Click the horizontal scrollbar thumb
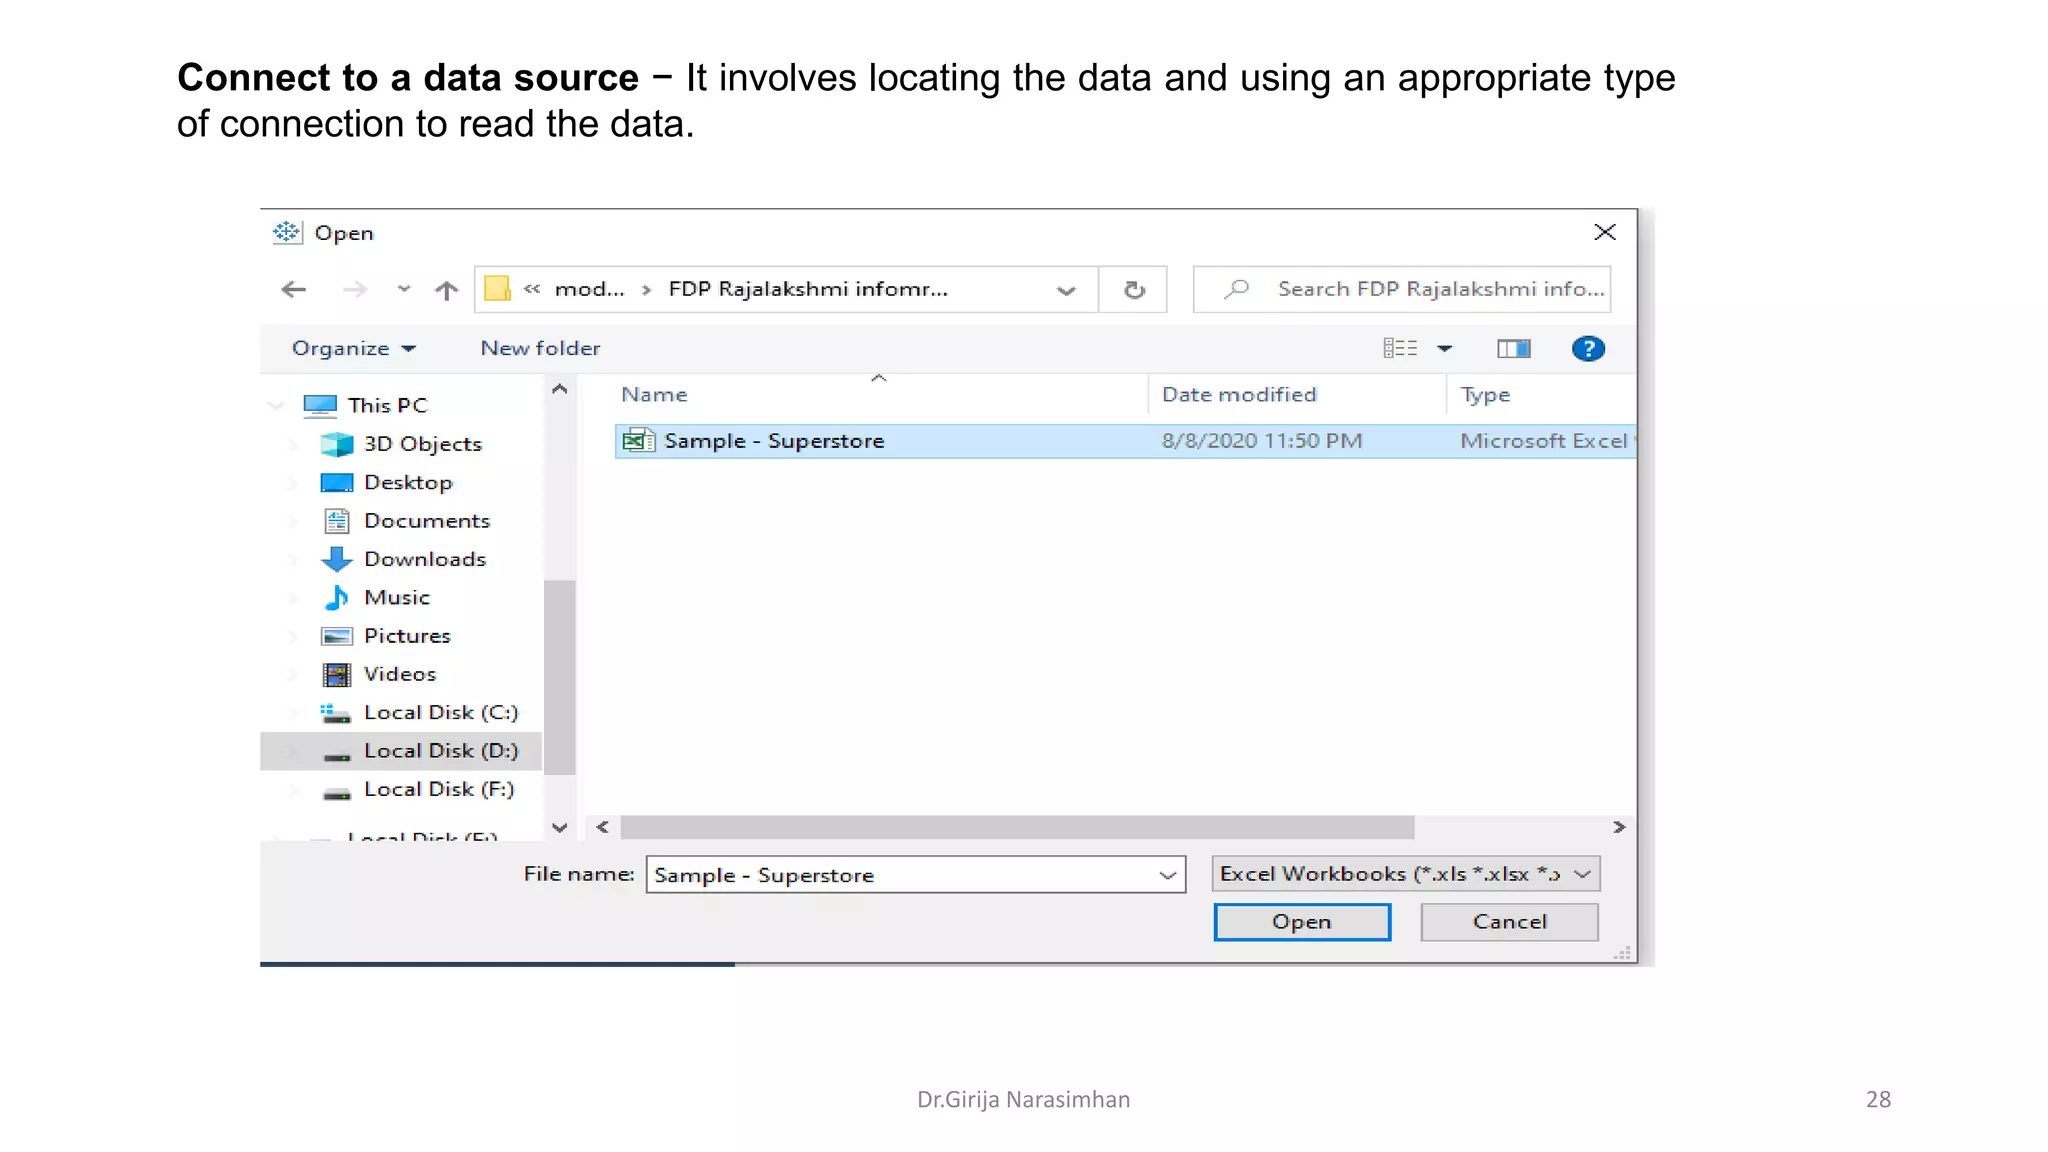The width and height of the screenshot is (2048, 1152). 1017,828
